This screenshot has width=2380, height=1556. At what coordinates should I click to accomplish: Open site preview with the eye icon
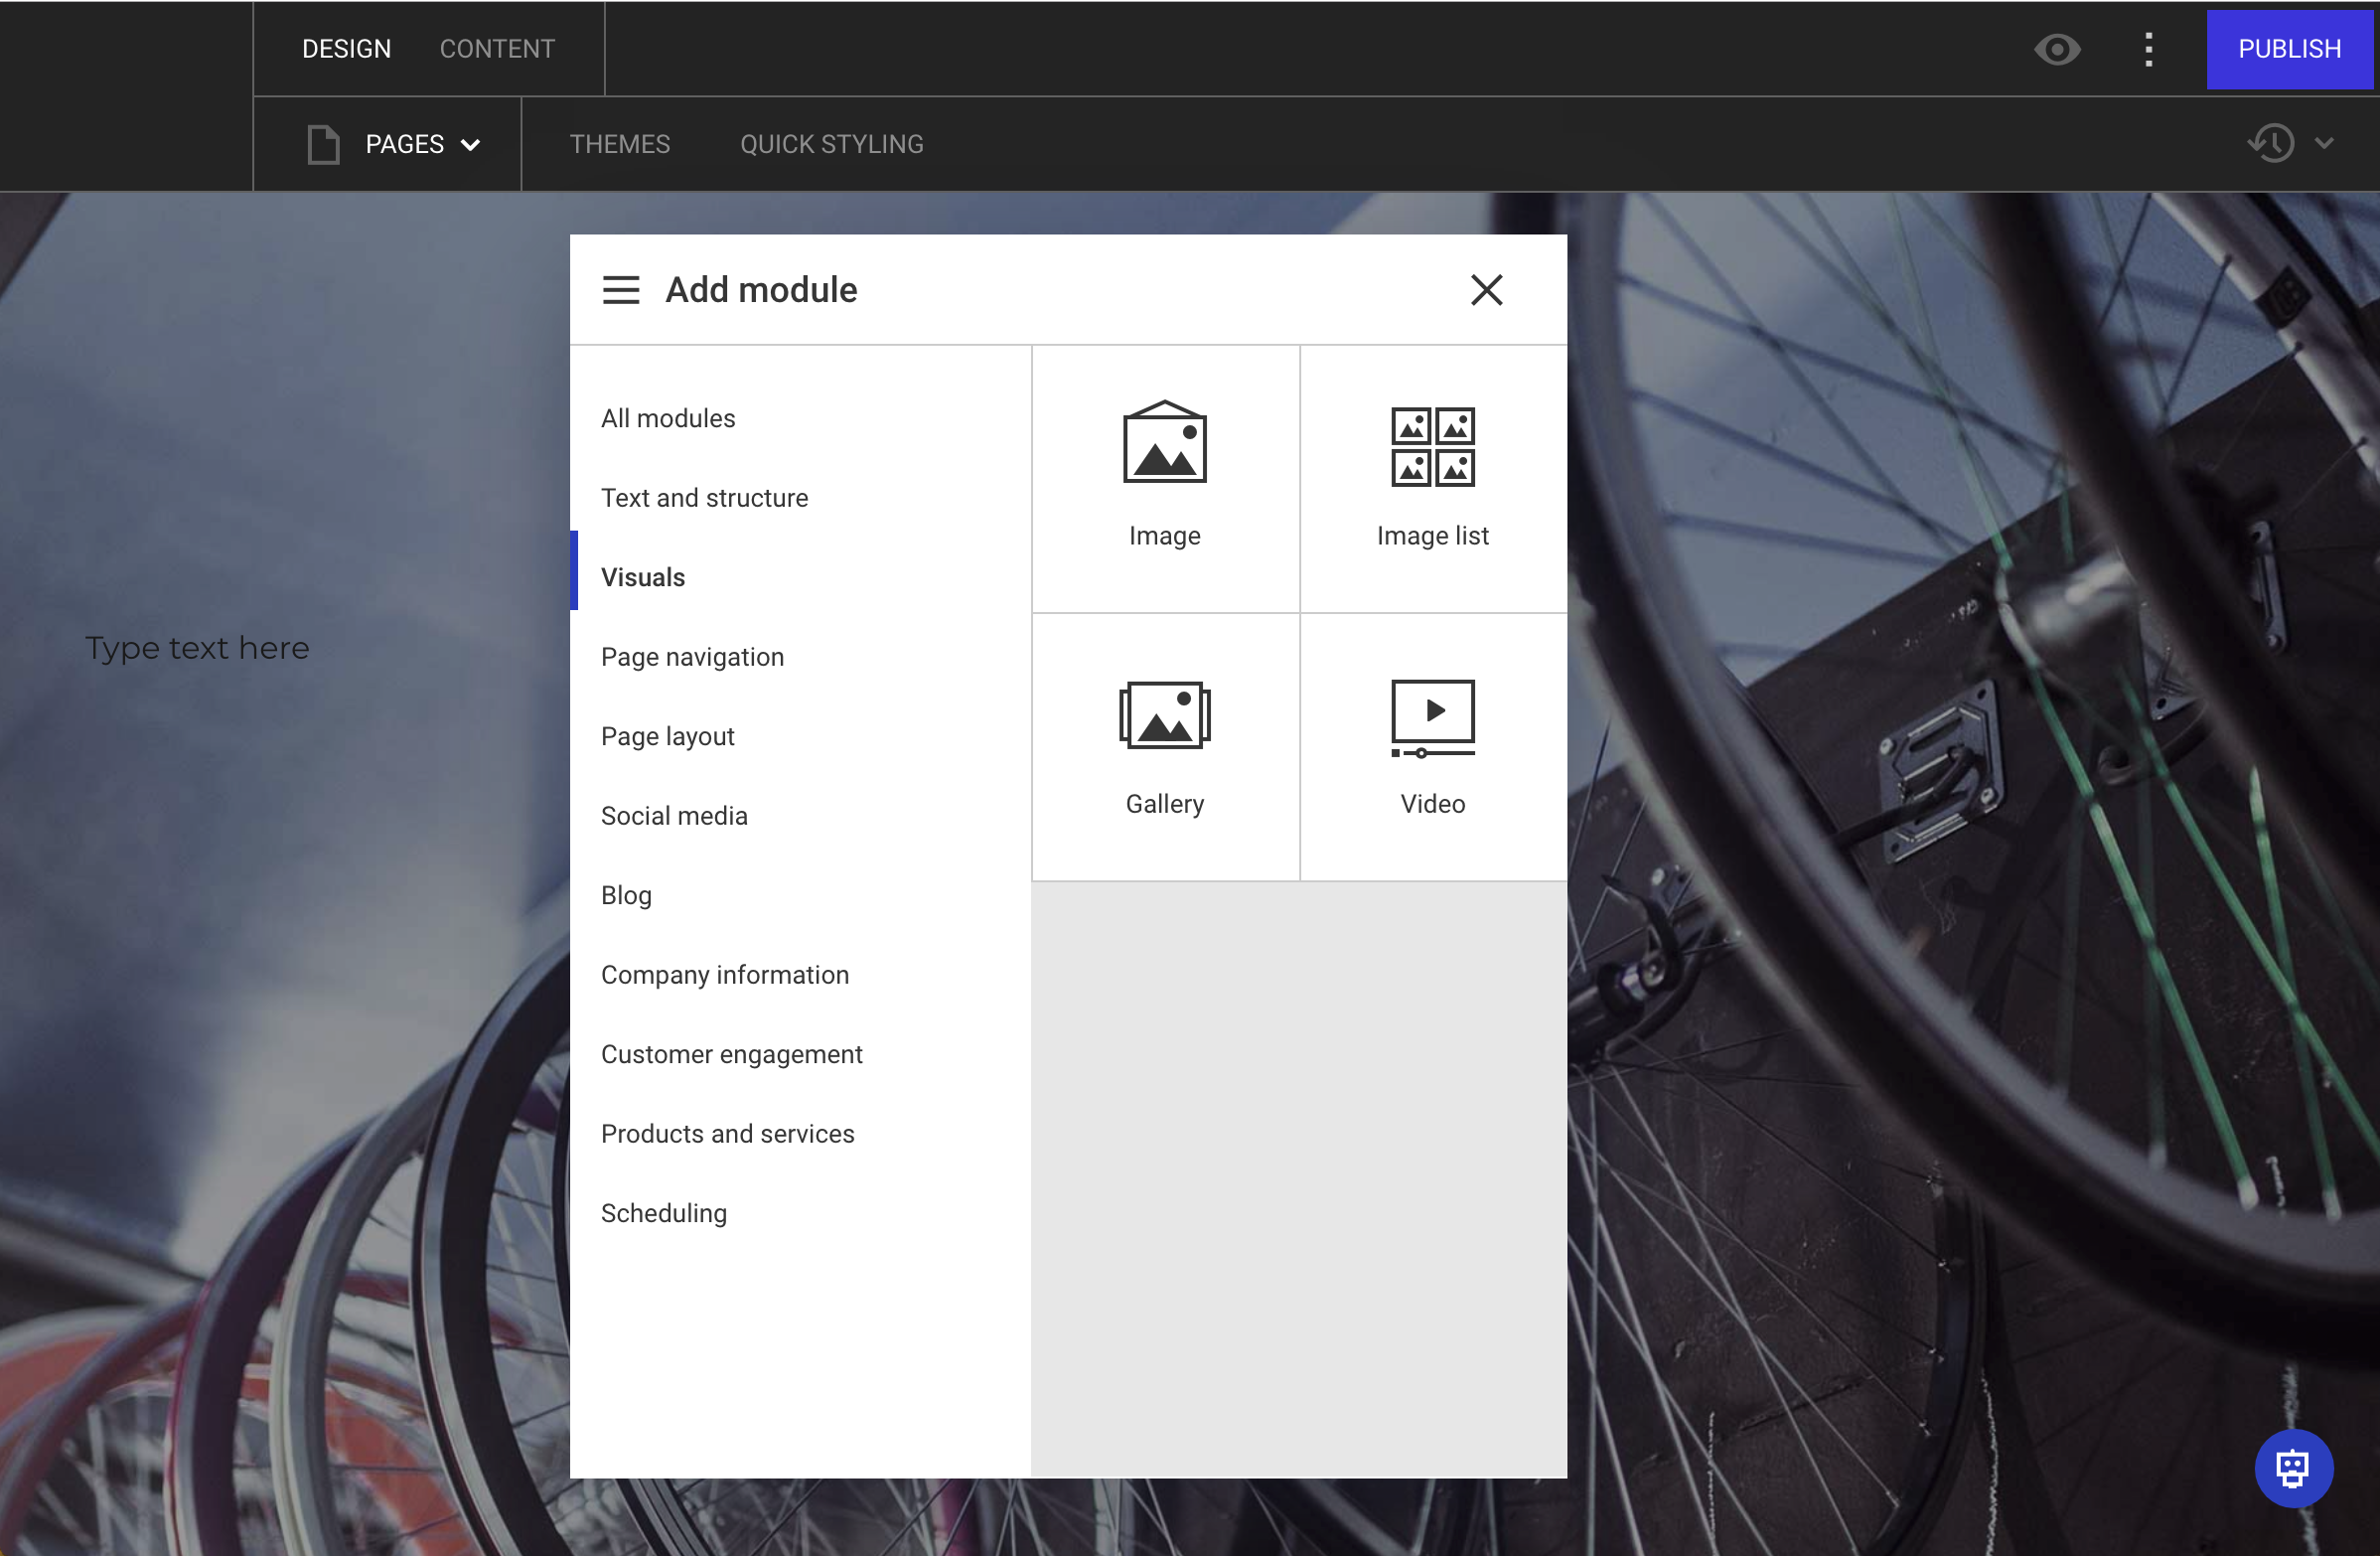[x=2057, y=48]
